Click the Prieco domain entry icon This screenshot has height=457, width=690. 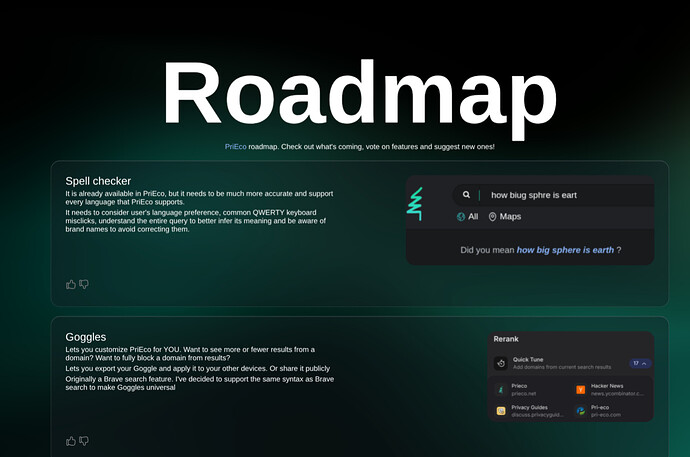pyautogui.click(x=501, y=389)
